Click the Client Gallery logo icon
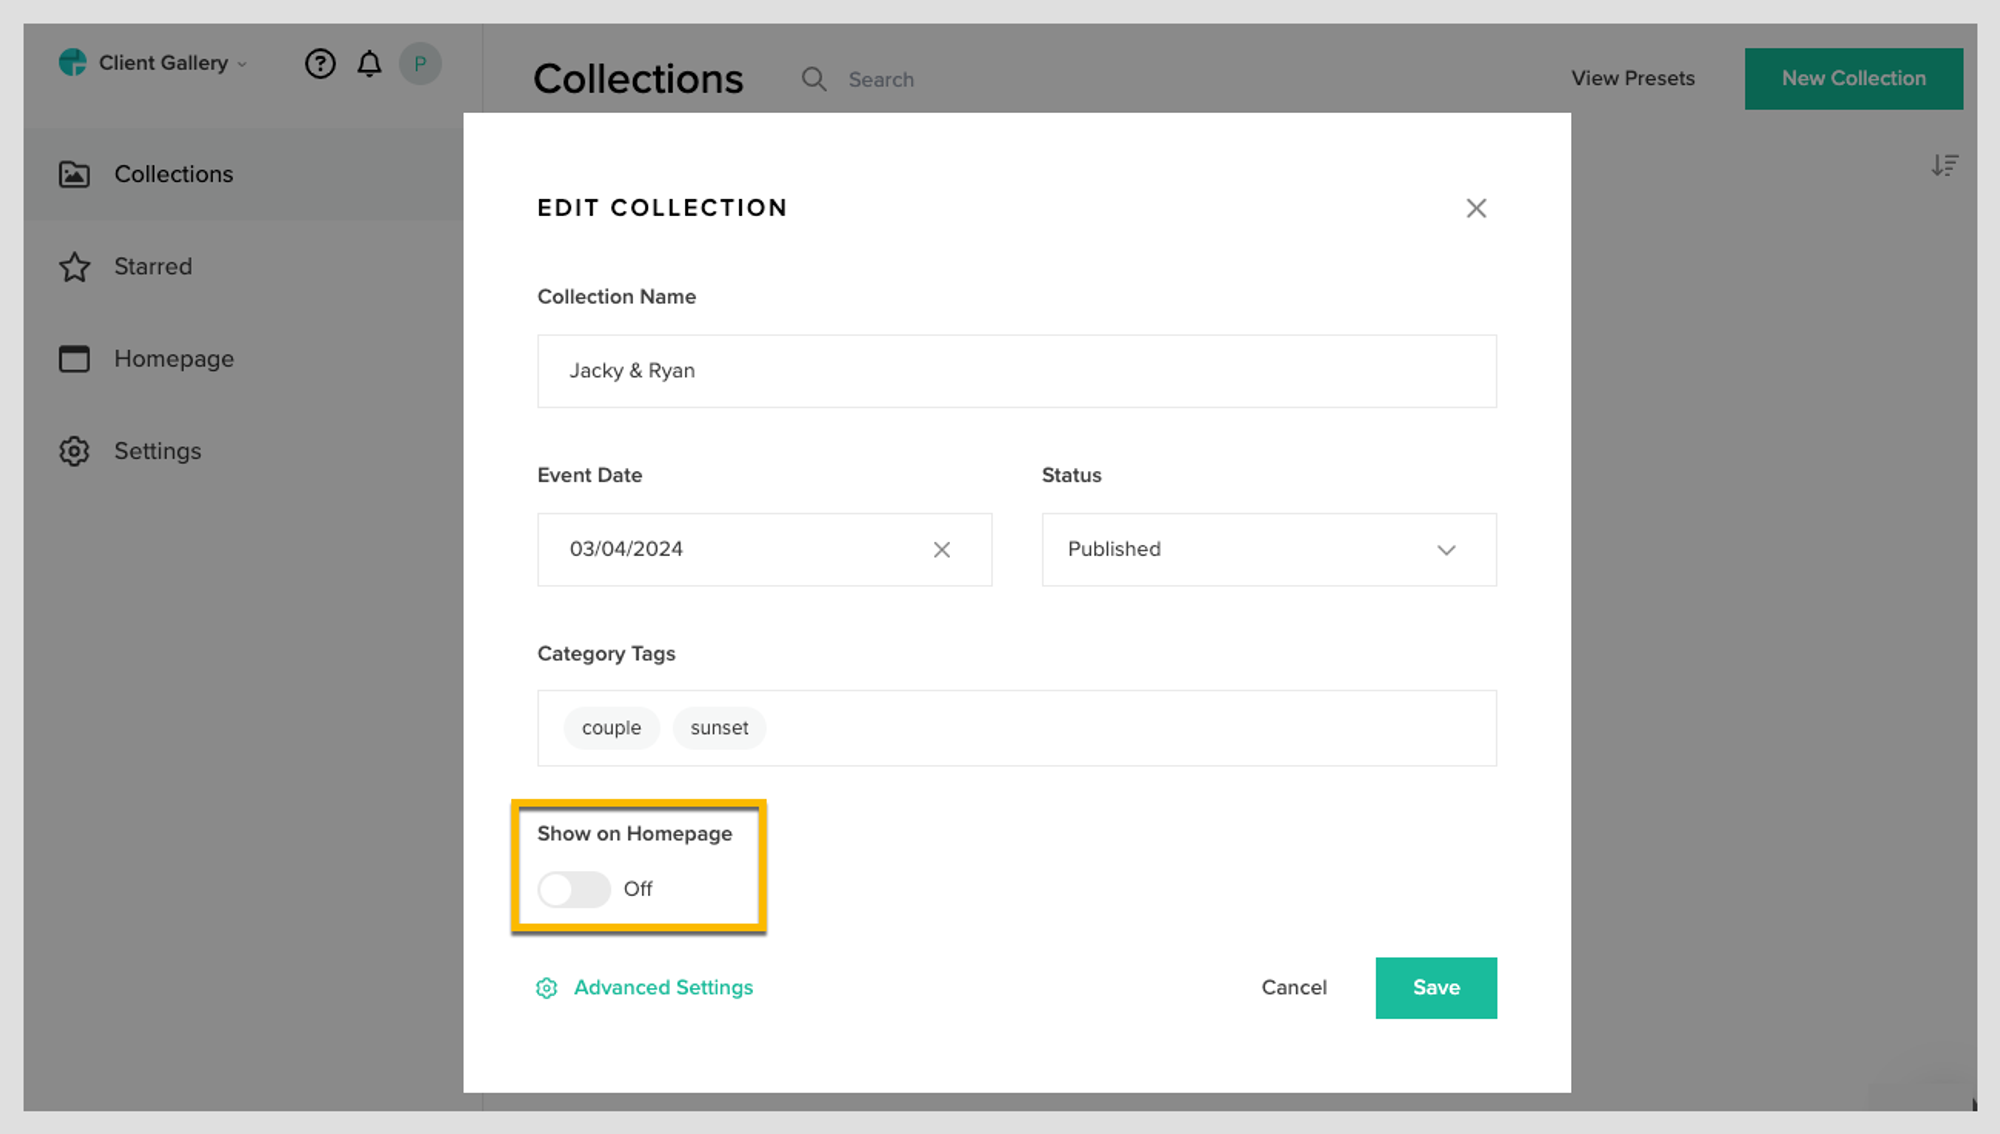2000x1134 pixels. pos(72,63)
